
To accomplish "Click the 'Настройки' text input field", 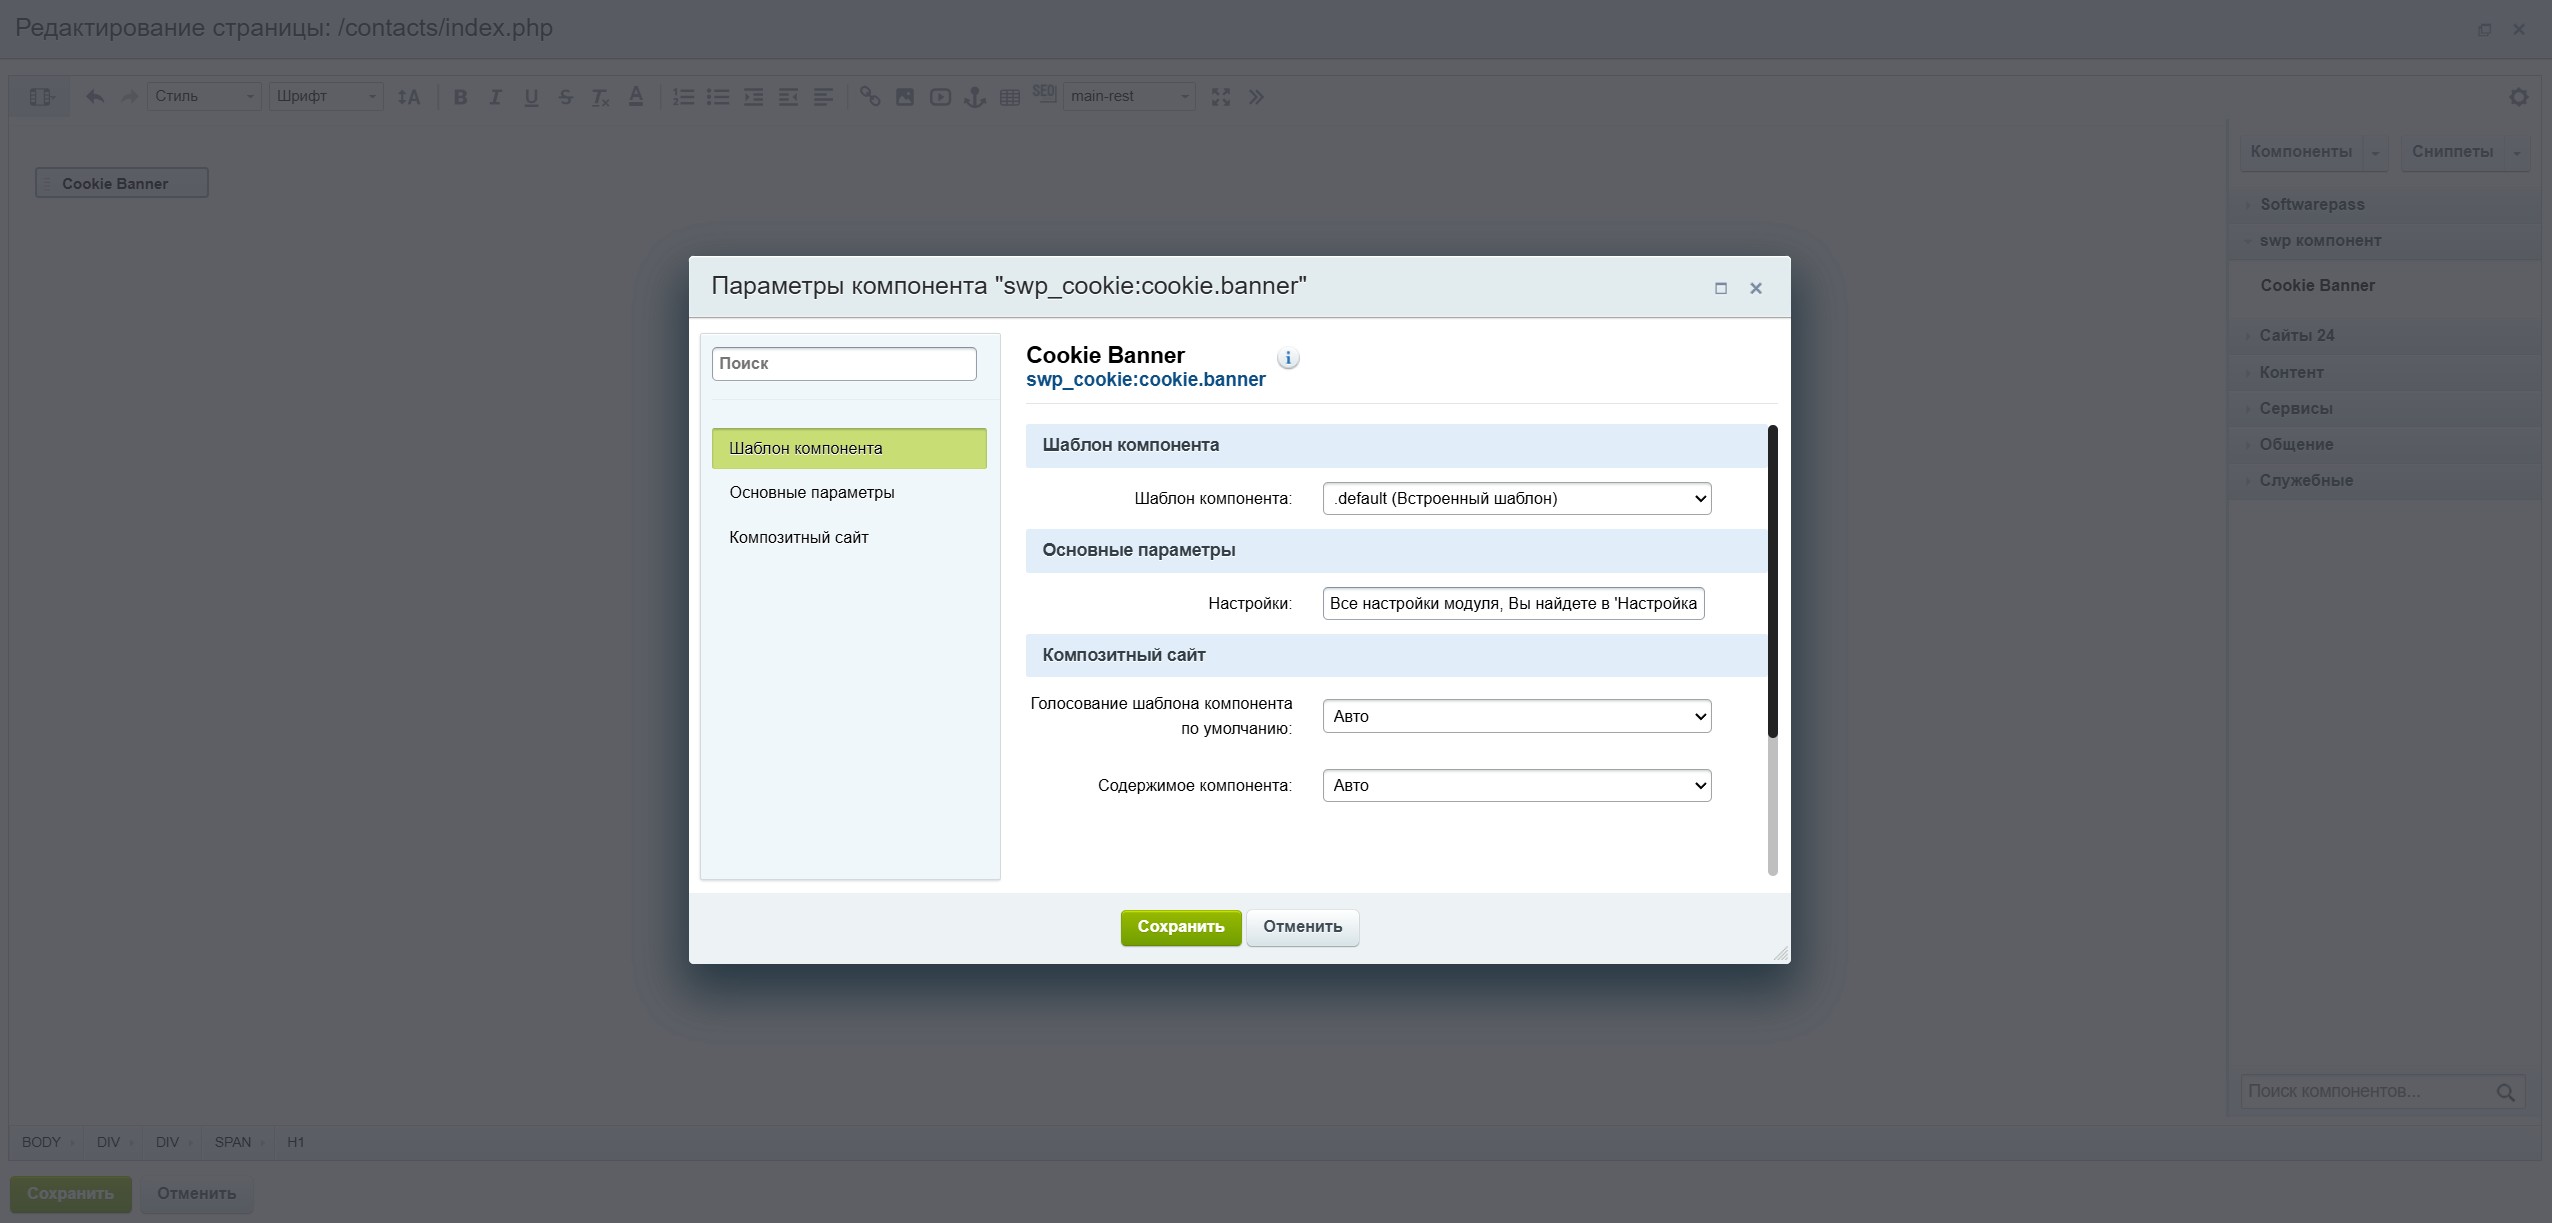I will 1512,603.
